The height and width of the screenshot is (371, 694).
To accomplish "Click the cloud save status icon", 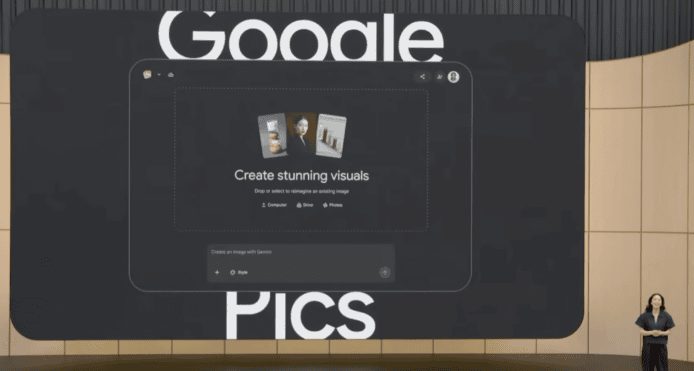I will coord(171,75).
